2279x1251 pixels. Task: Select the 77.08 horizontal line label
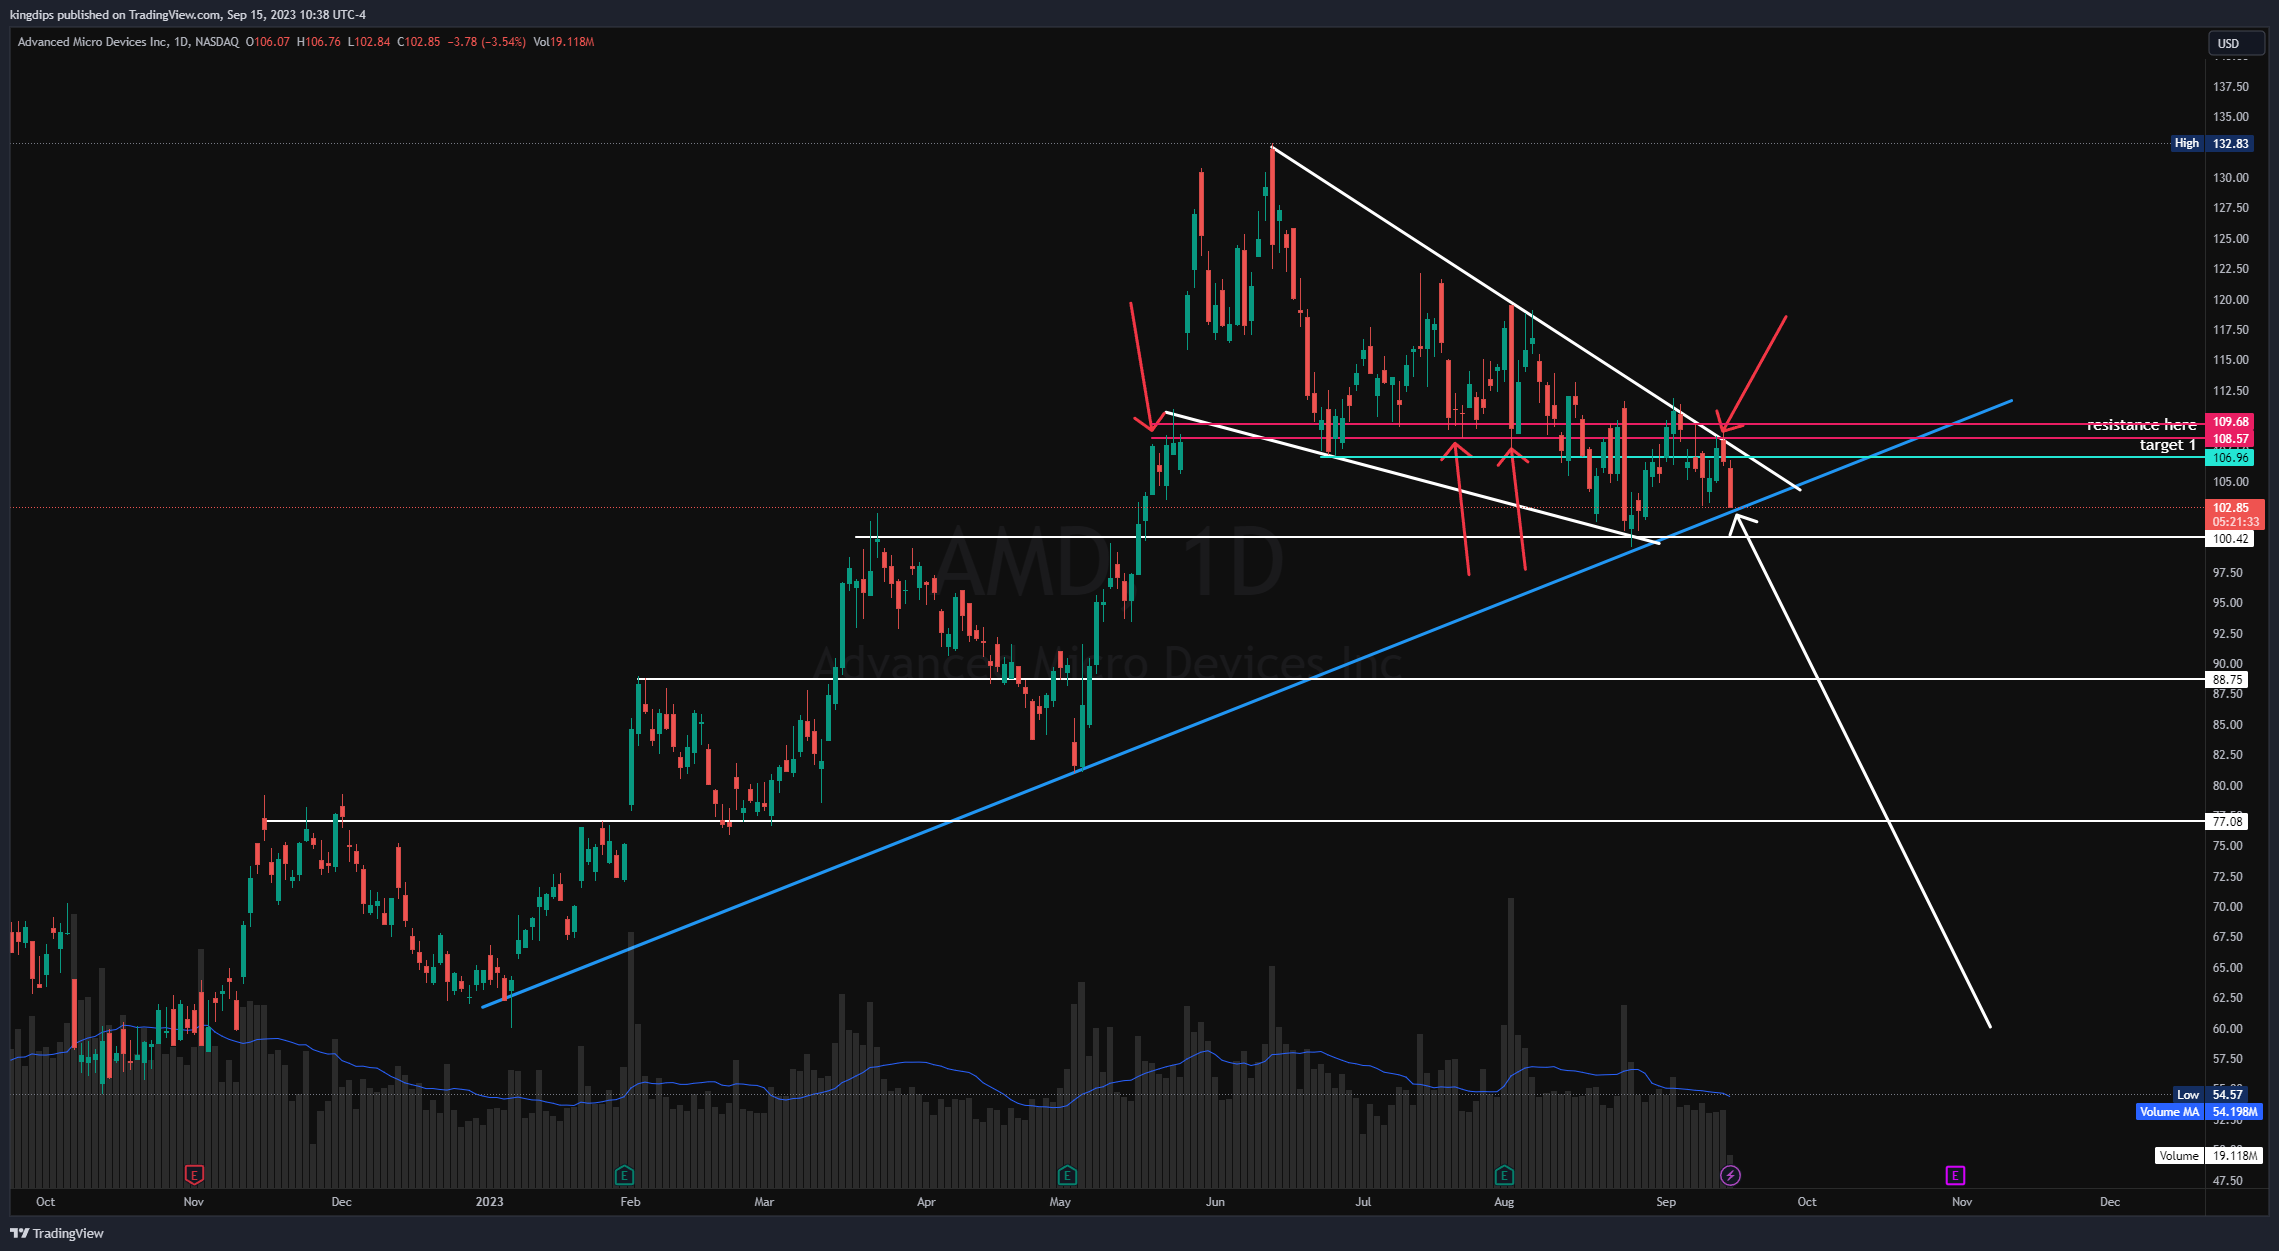click(x=2227, y=822)
